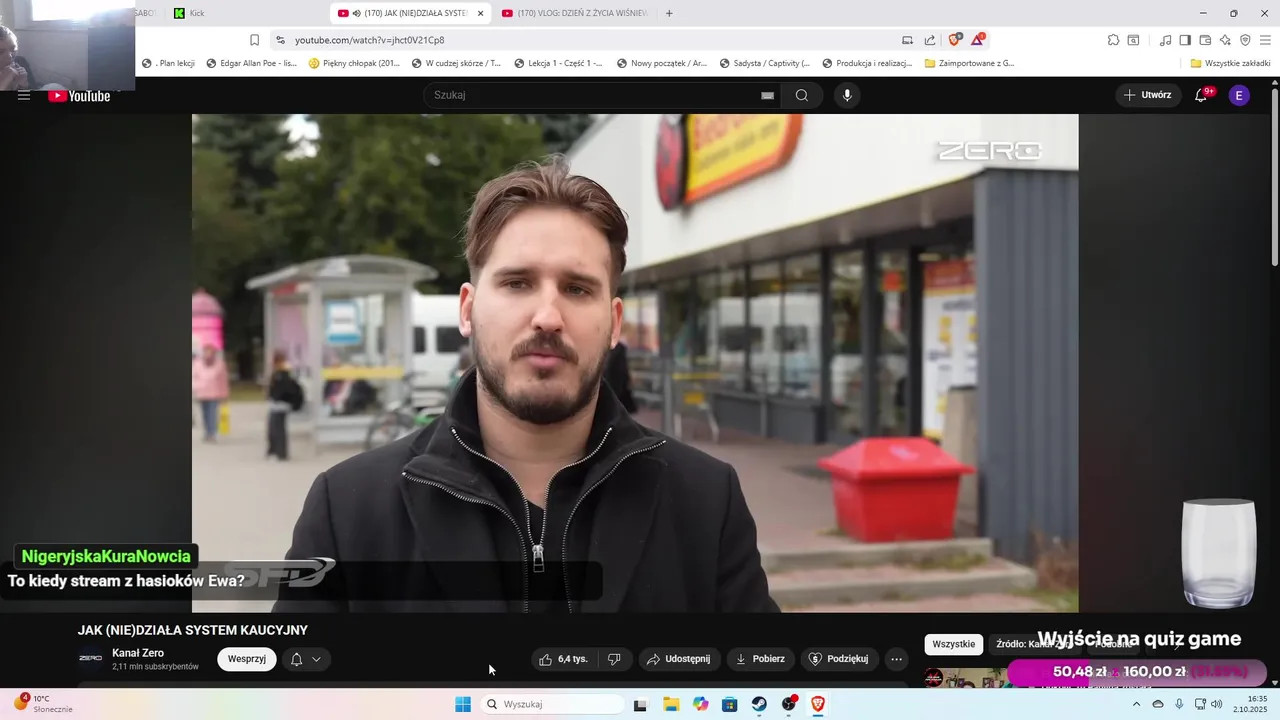Click the Udostępnij share button

click(x=679, y=659)
